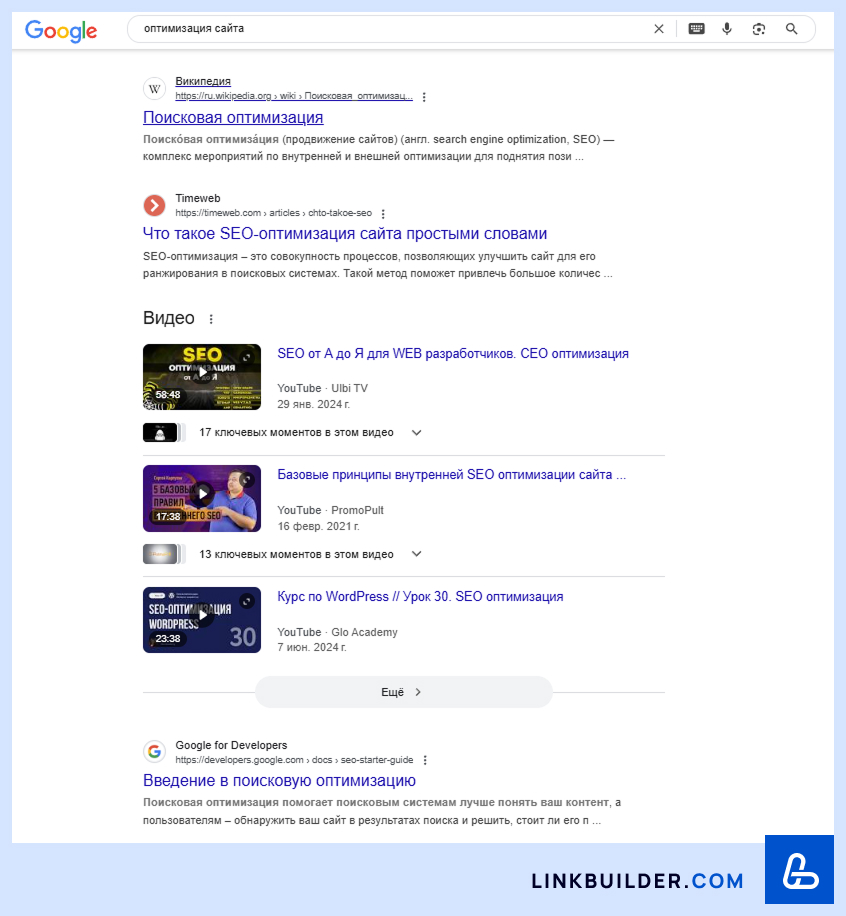Play the Glo Academy WordPress video thumbnail
Image resolution: width=846 pixels, height=916 pixels.
tap(202, 620)
